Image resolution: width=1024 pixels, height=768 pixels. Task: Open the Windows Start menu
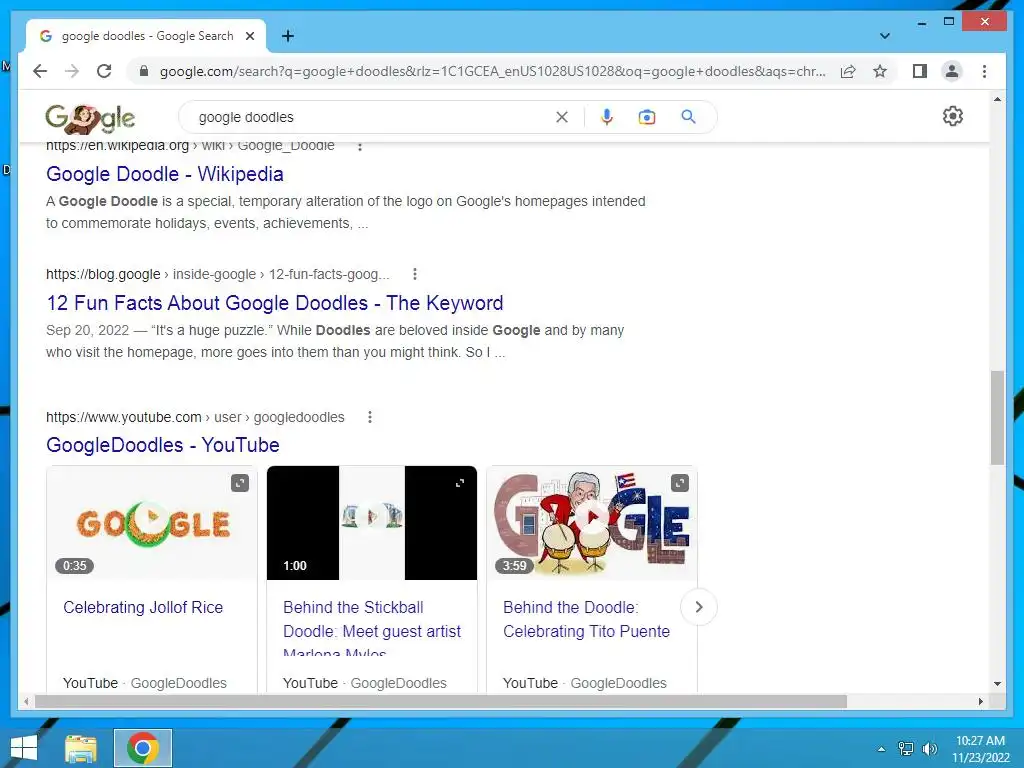click(24, 748)
